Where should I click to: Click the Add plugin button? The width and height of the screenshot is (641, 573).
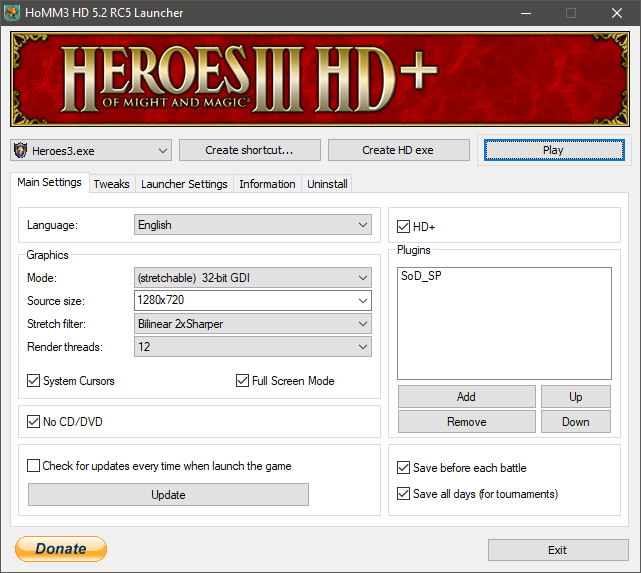pos(466,397)
